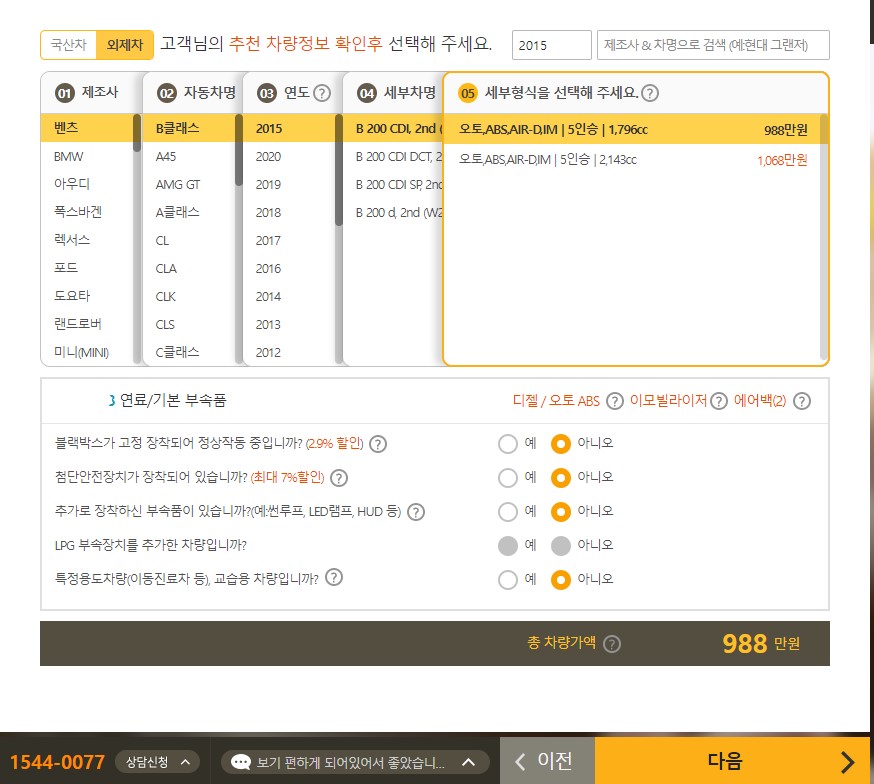Screen dimensions: 874x784
Task: Select 예 for 특정용도차량 question
Action: pos(508,580)
